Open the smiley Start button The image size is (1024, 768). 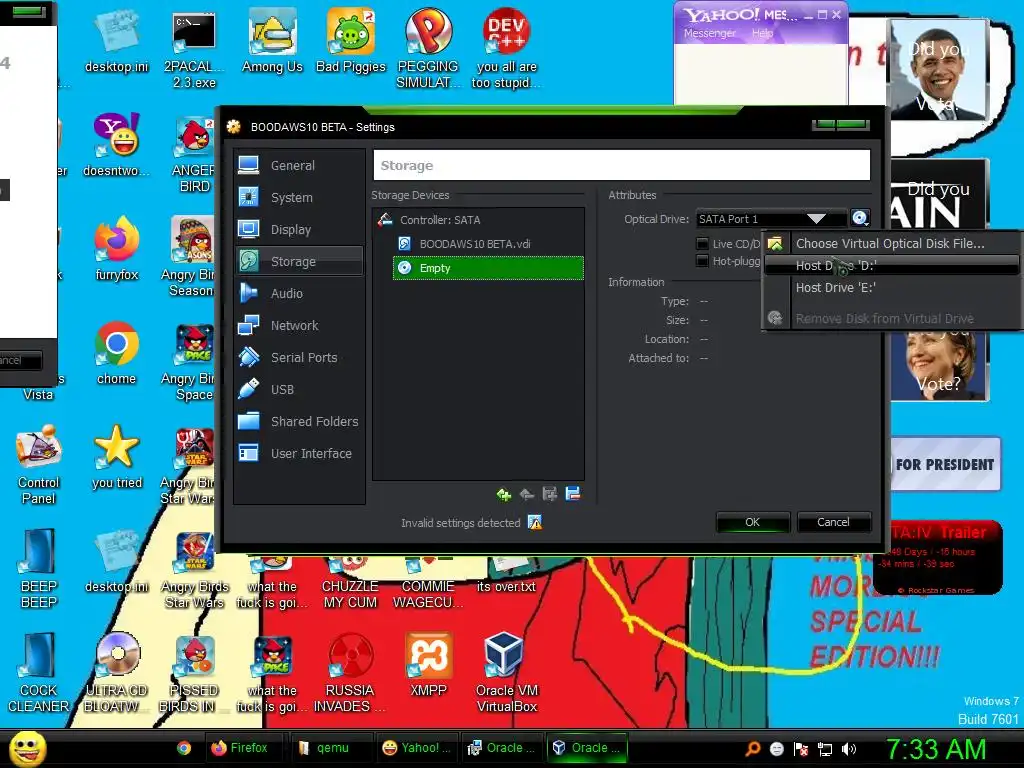27,748
